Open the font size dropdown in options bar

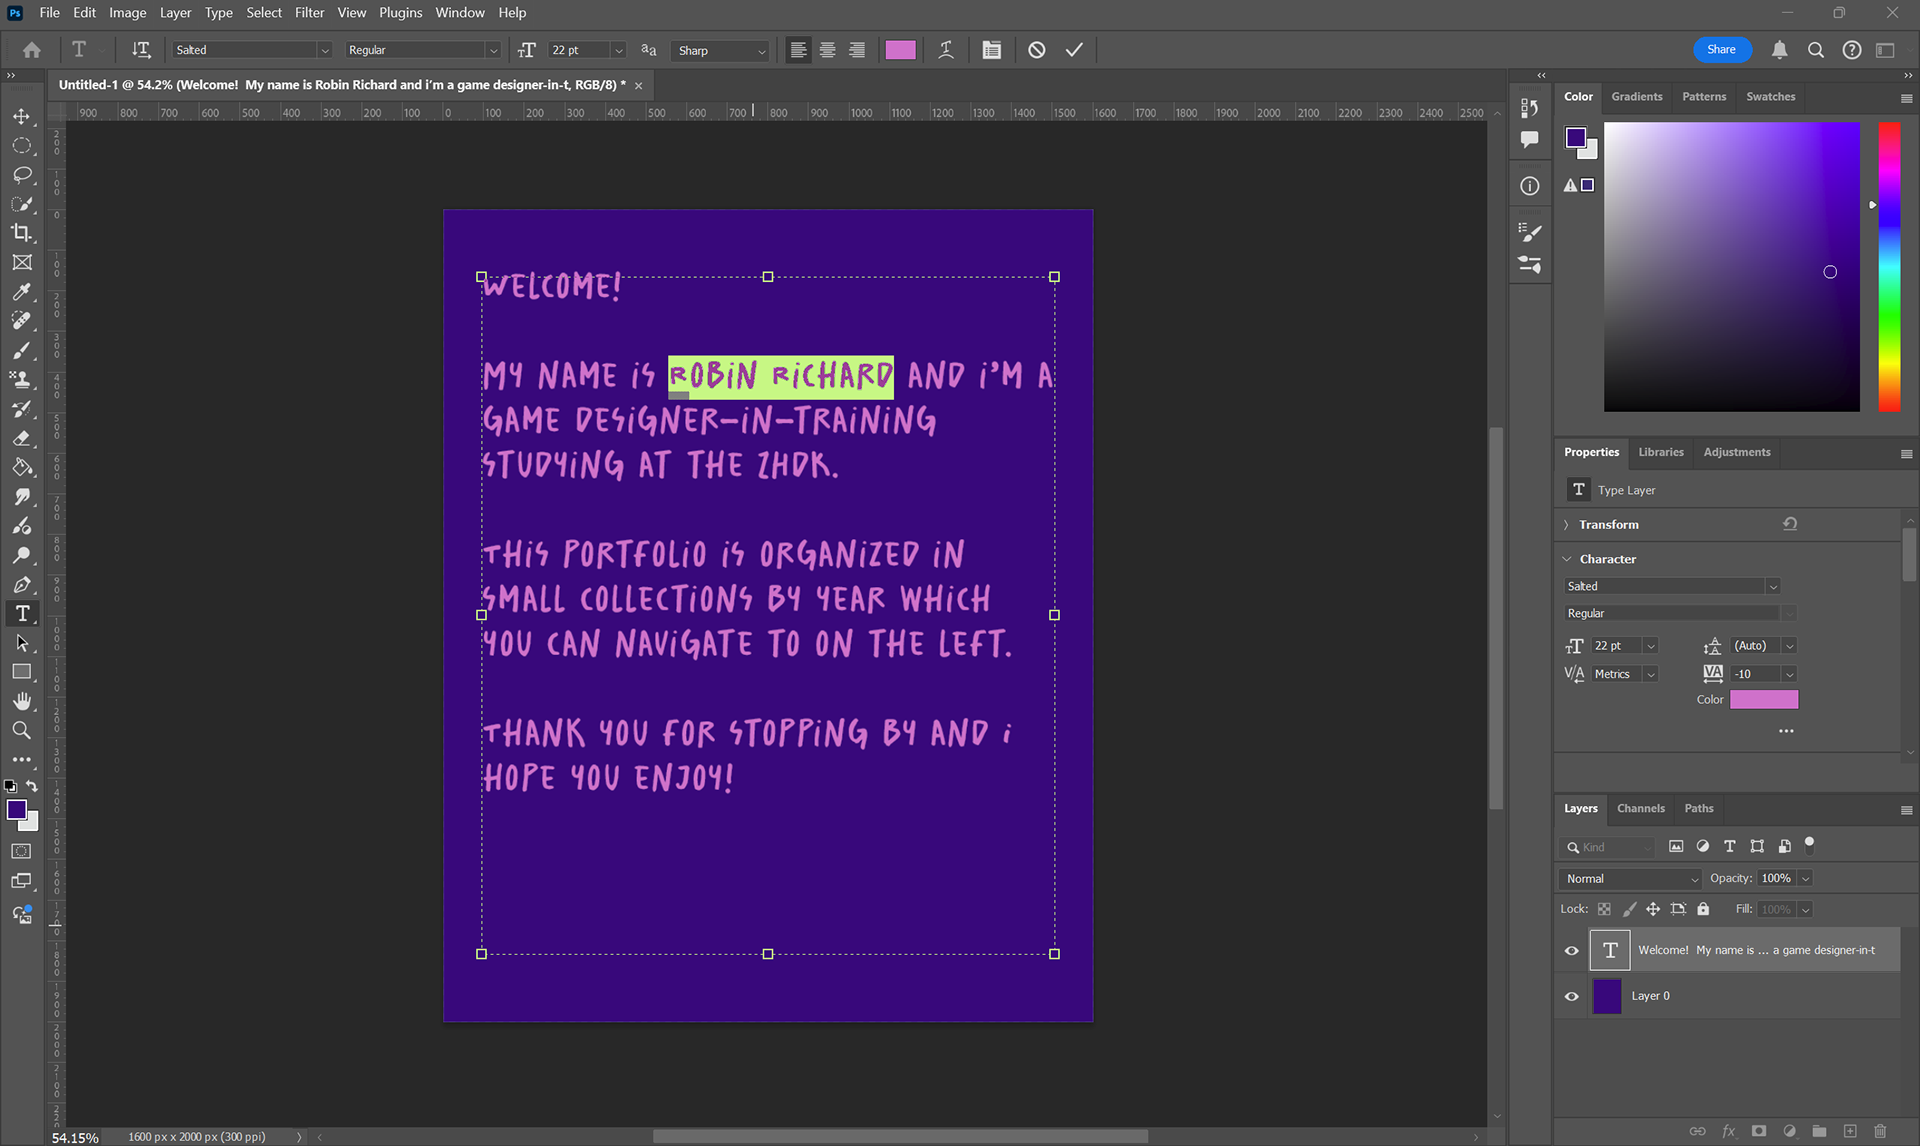pos(619,50)
